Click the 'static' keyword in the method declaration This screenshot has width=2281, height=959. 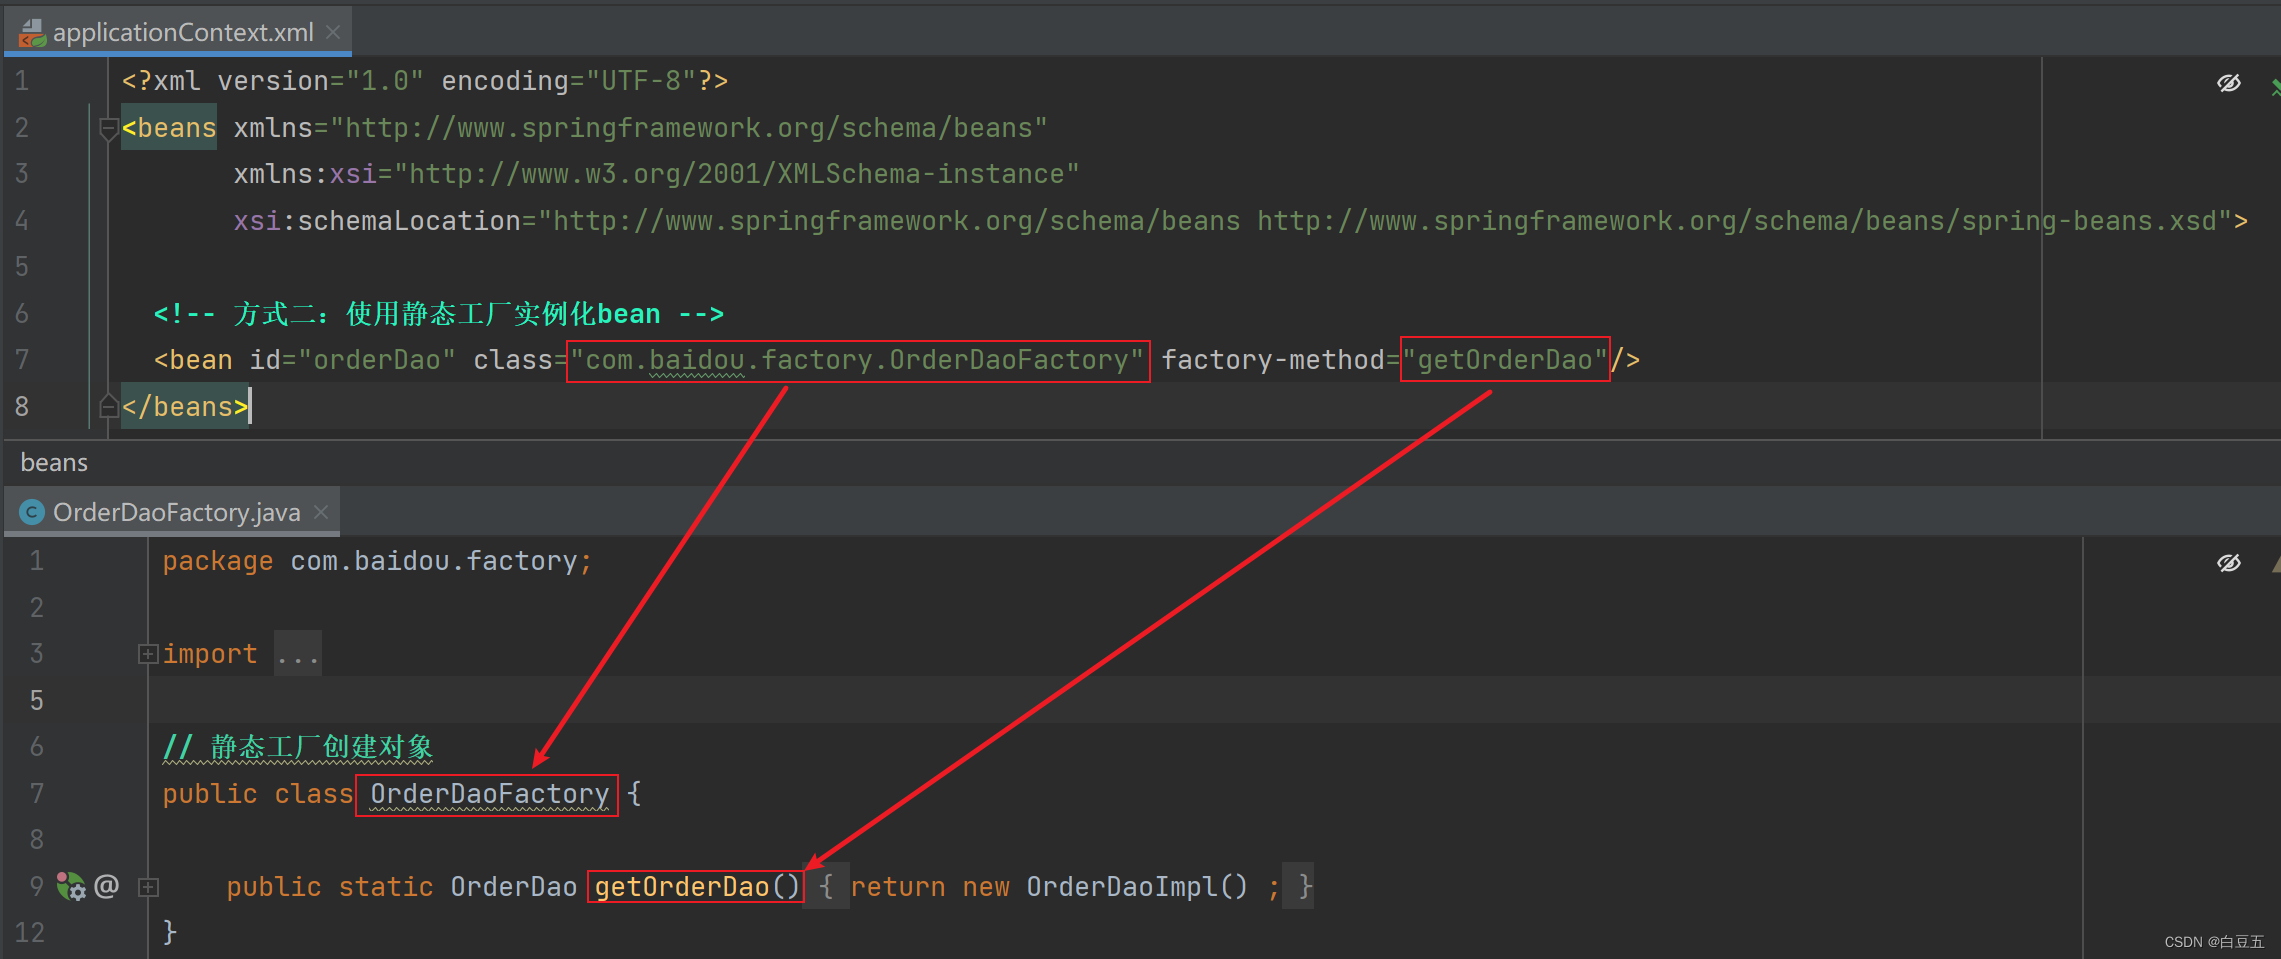386,887
